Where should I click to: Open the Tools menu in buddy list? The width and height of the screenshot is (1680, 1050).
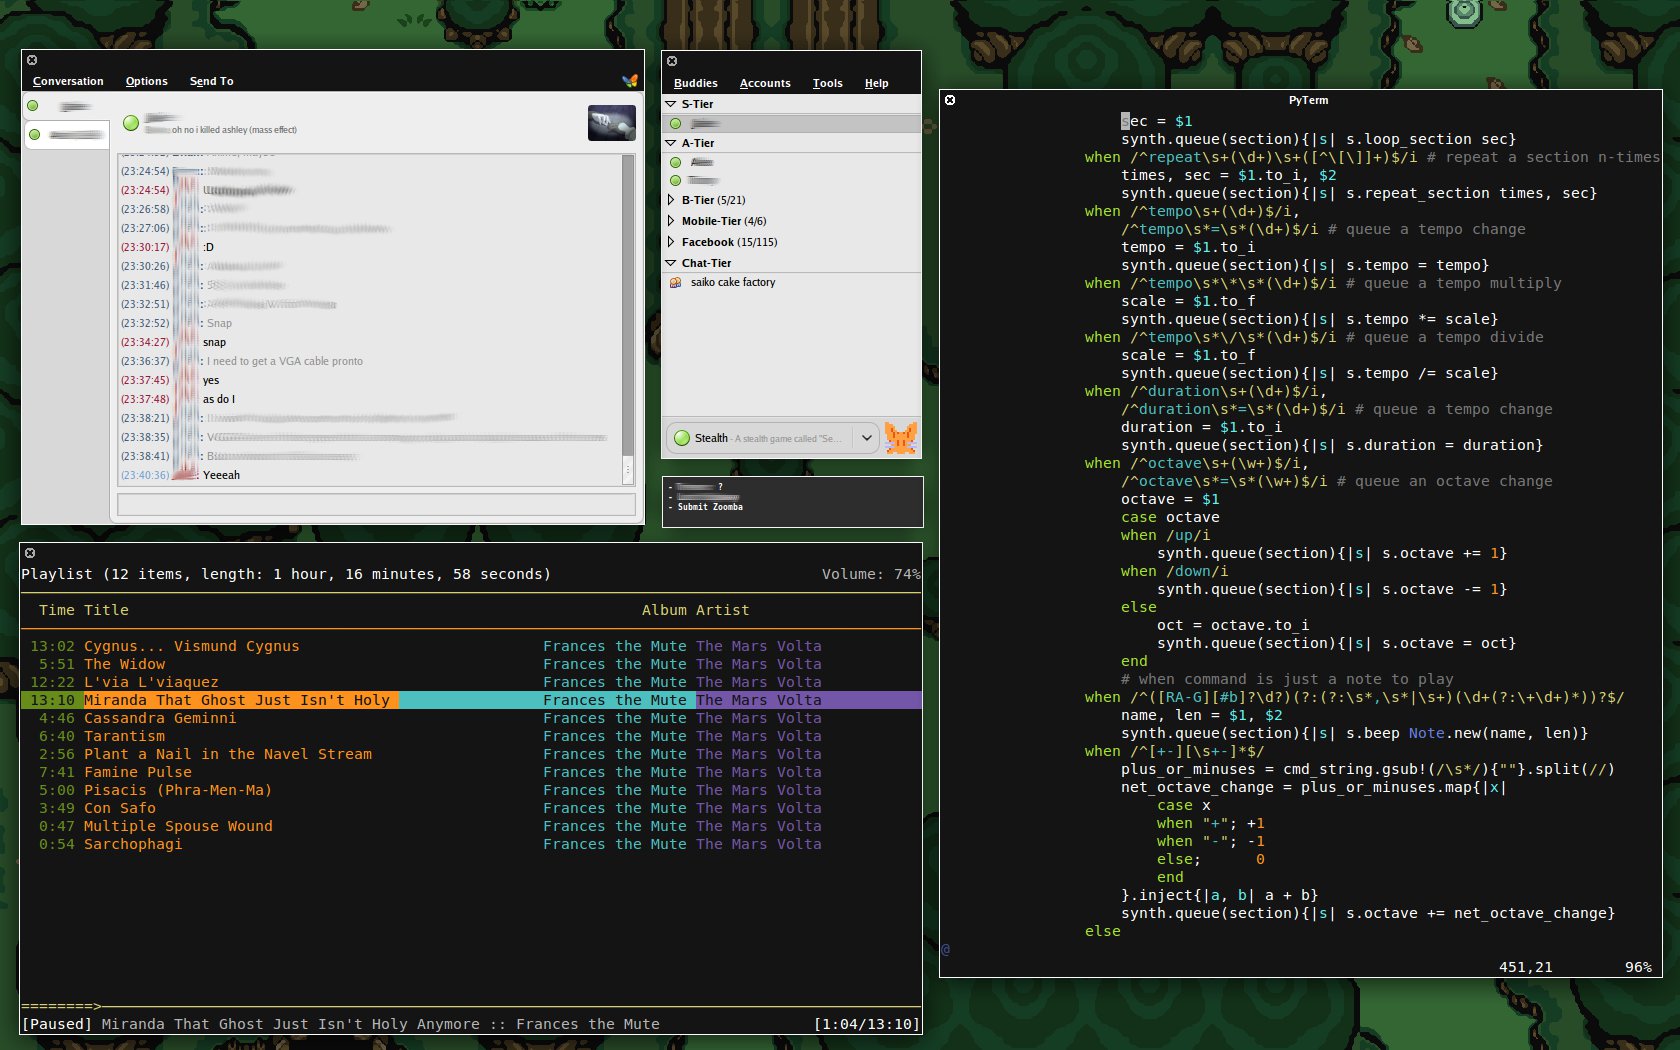[827, 84]
